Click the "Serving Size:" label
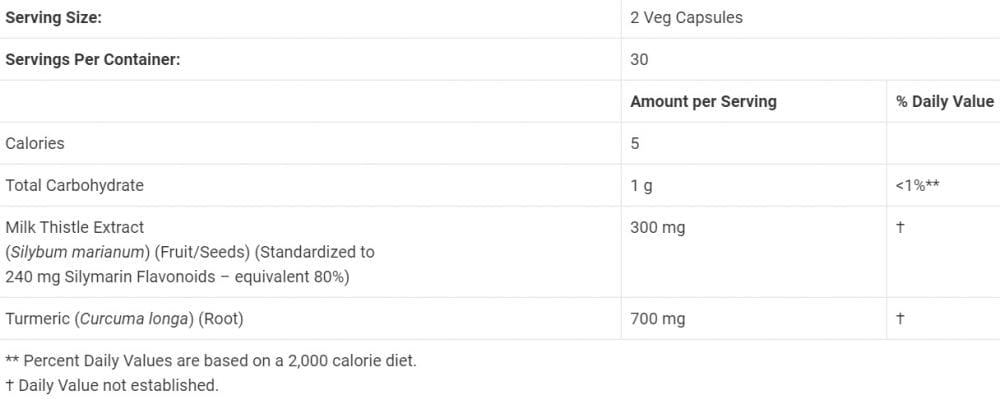The width and height of the screenshot is (1000, 400). click(x=54, y=17)
